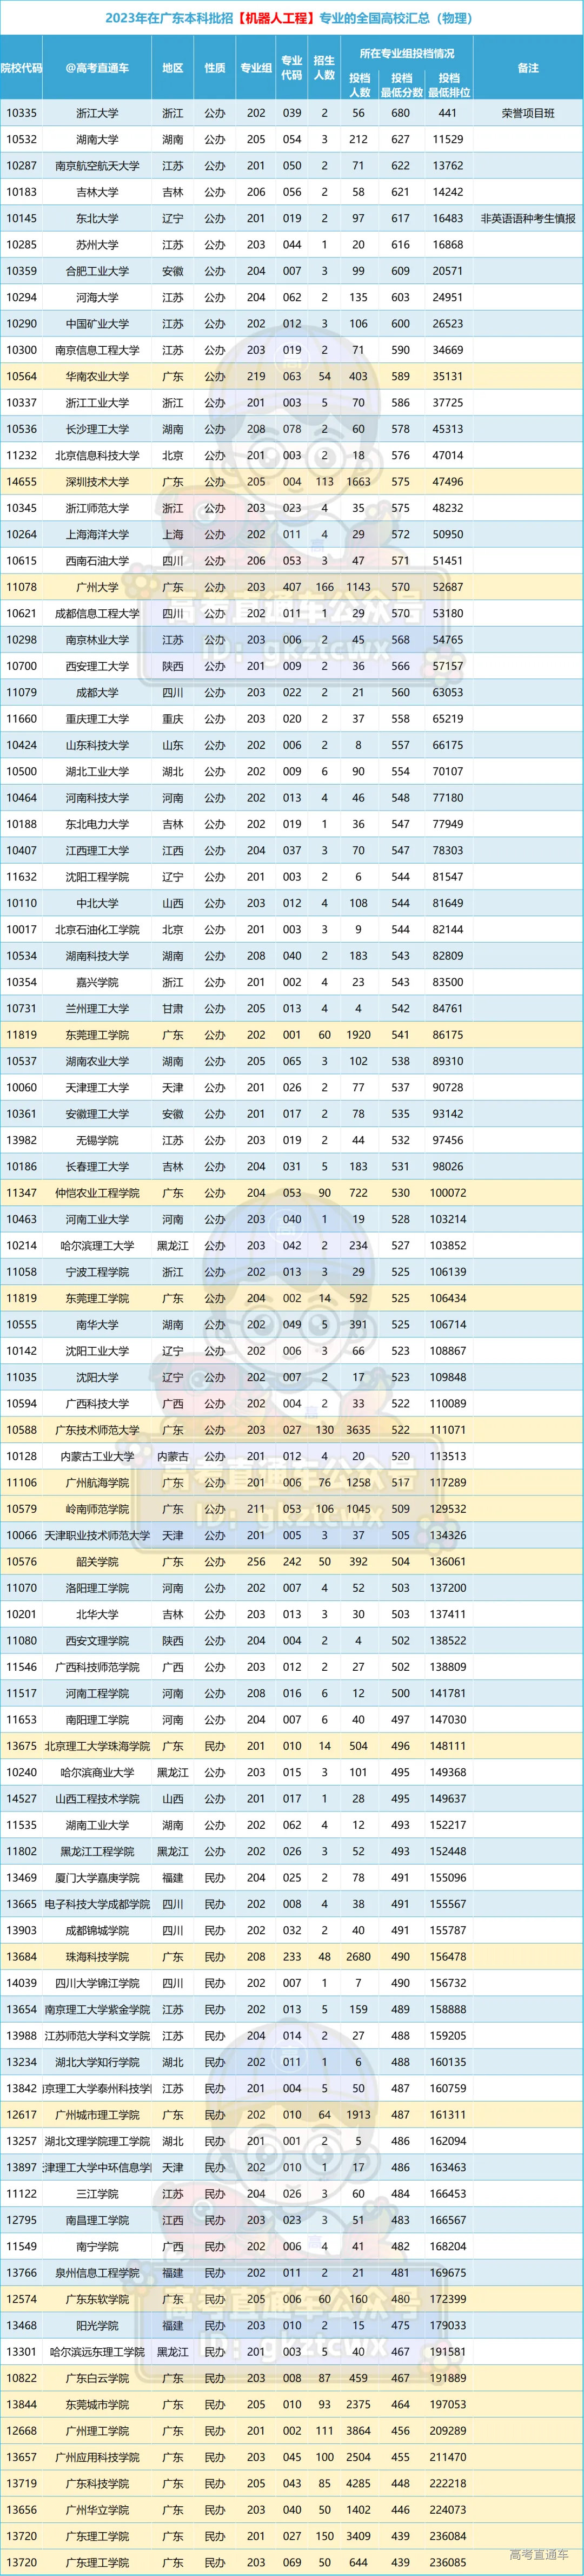Click the 专业组 column header
Screen dimensions: 584x2576
(256, 68)
